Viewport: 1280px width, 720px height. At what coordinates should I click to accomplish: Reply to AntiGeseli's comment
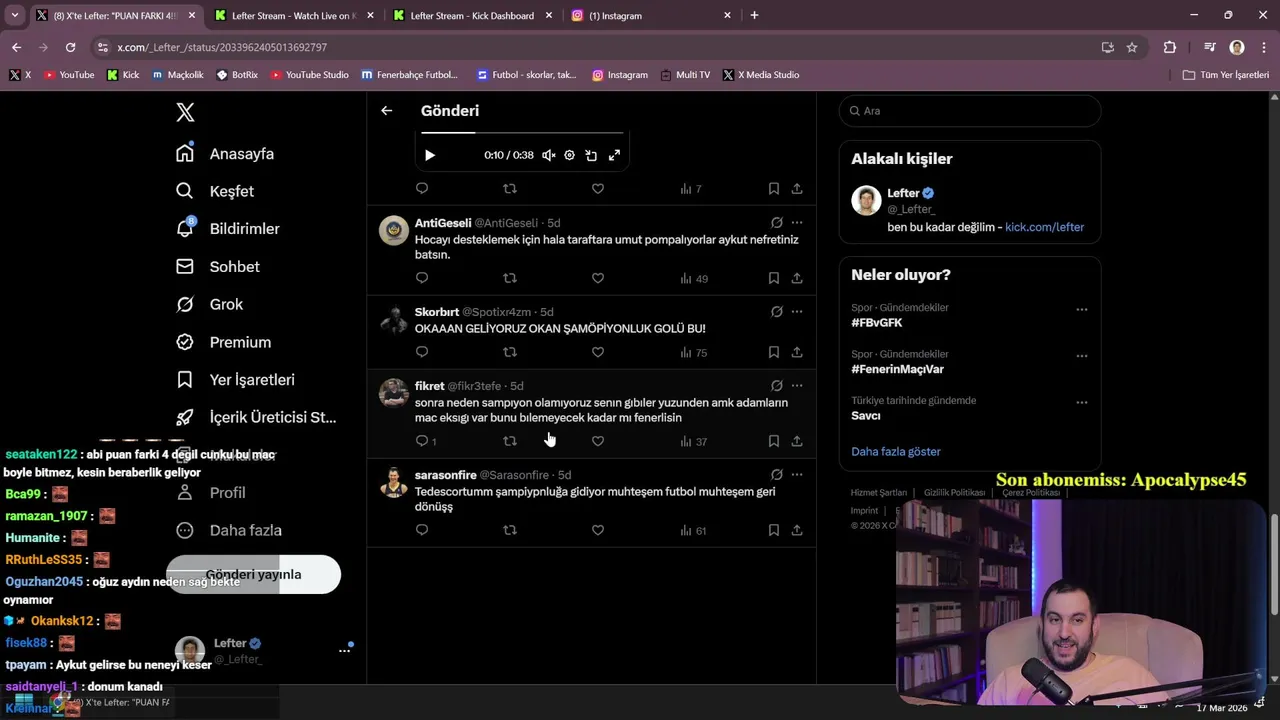(x=422, y=278)
